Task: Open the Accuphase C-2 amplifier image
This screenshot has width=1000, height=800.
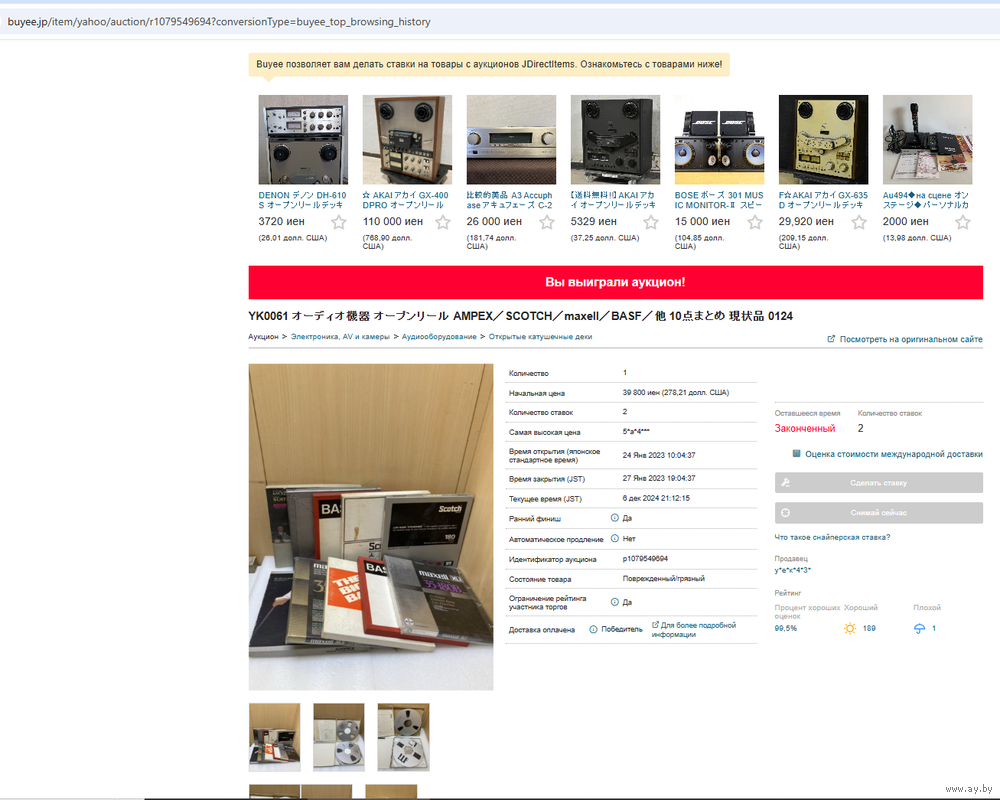Action: click(x=511, y=140)
